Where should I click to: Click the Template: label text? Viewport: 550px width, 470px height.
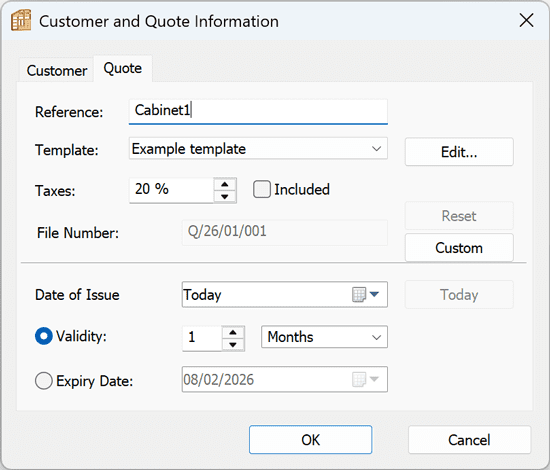(x=67, y=150)
